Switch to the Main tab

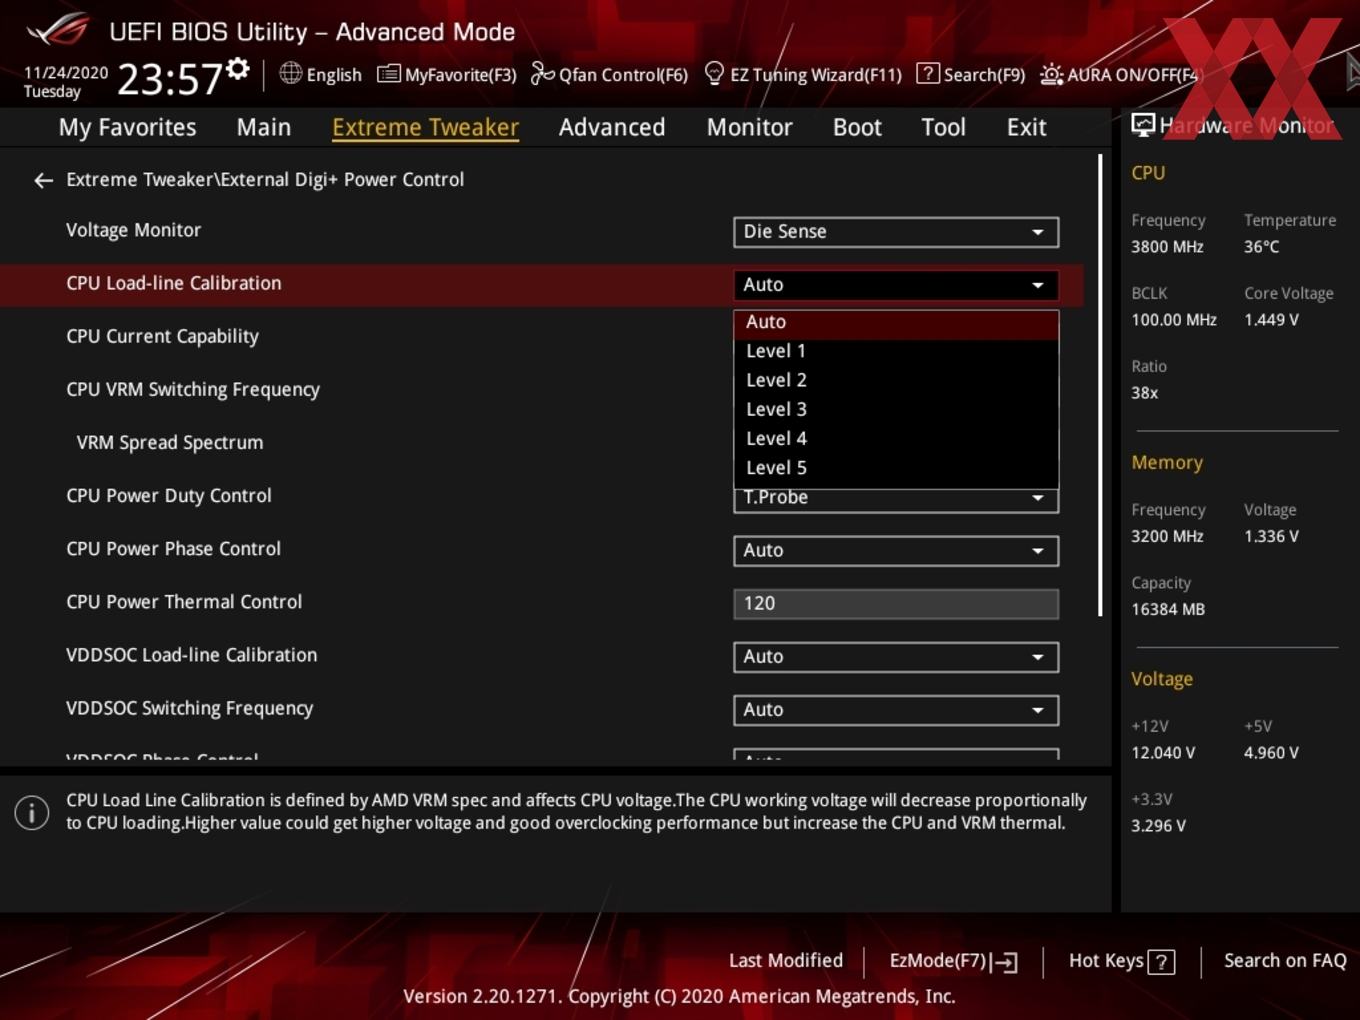(x=264, y=127)
